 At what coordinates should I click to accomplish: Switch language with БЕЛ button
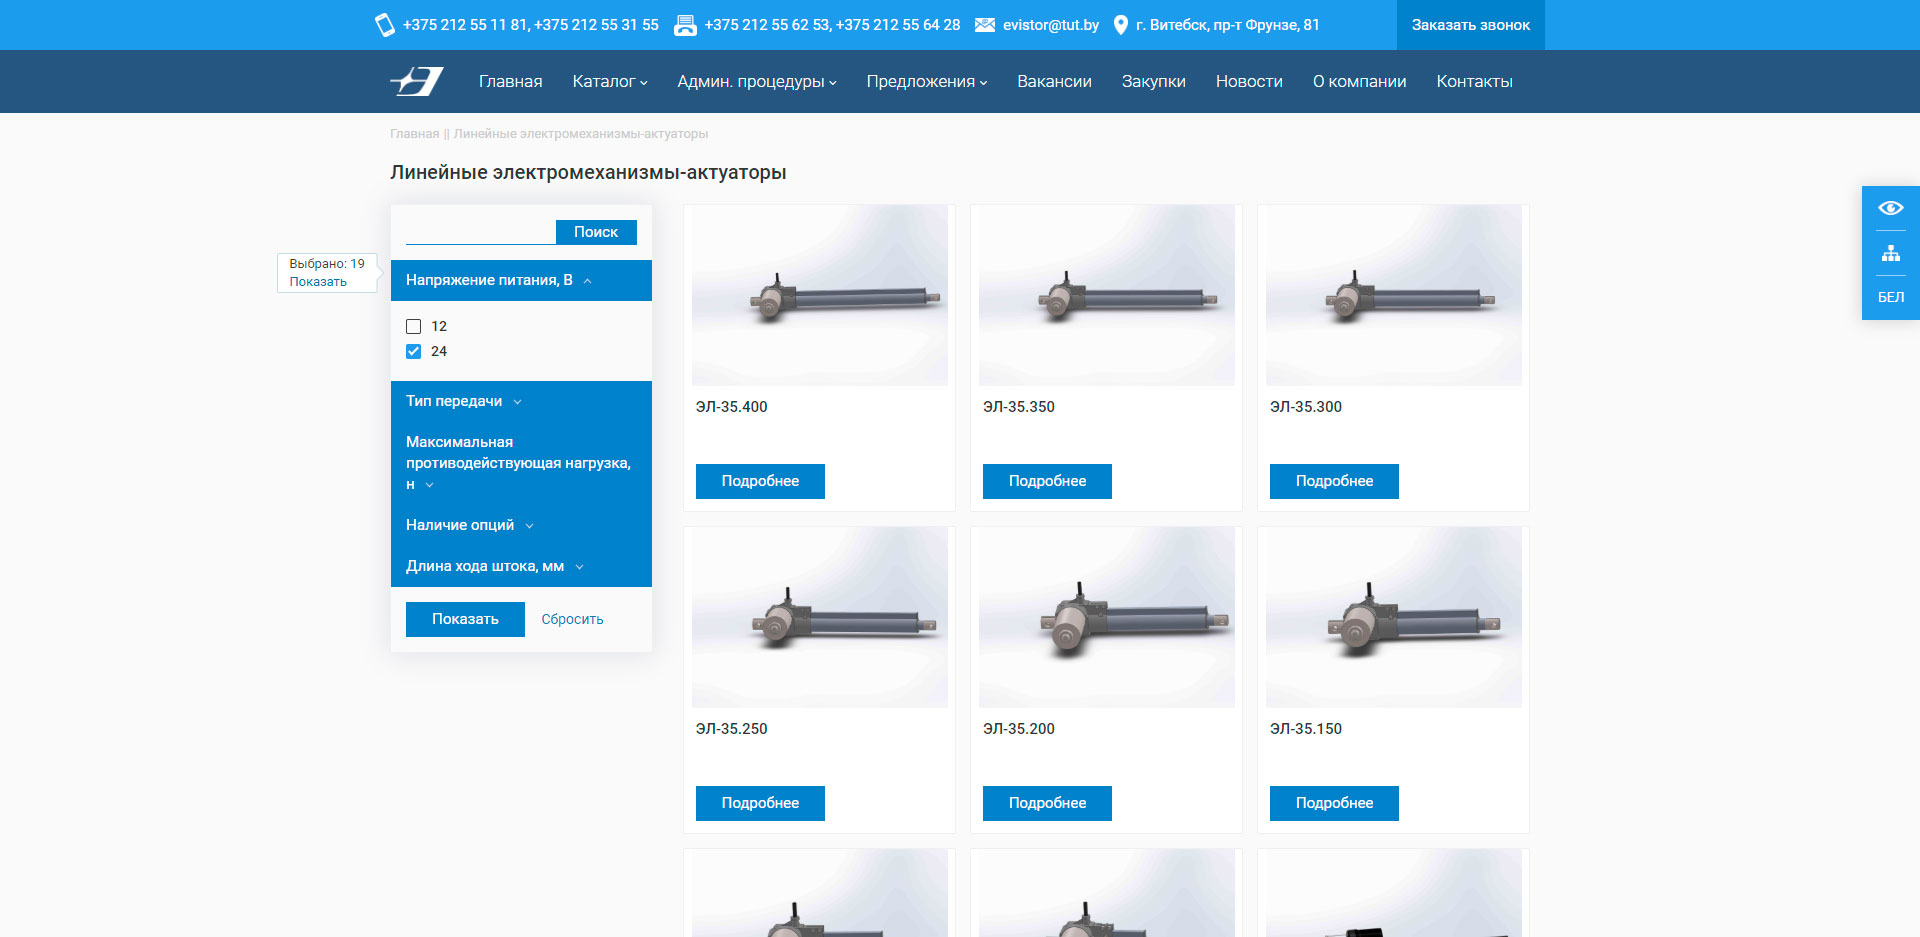[1890, 297]
